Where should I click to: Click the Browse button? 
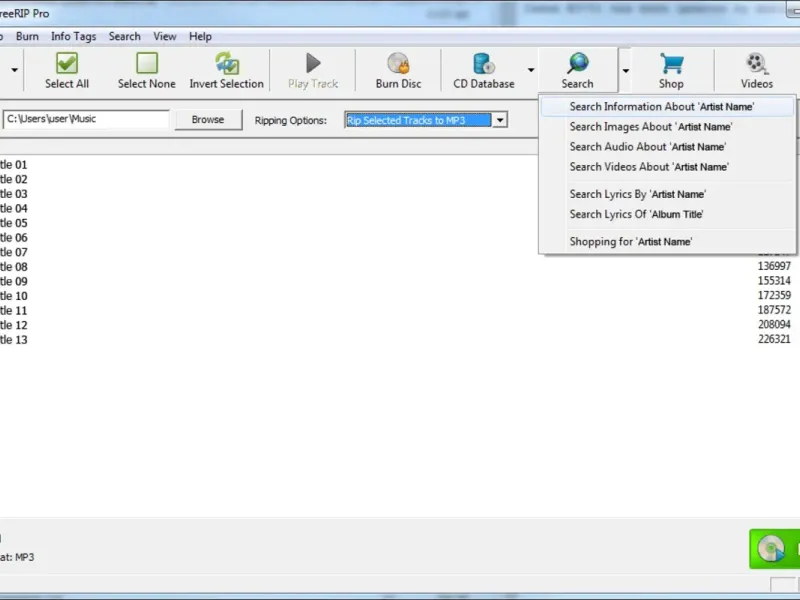point(208,120)
